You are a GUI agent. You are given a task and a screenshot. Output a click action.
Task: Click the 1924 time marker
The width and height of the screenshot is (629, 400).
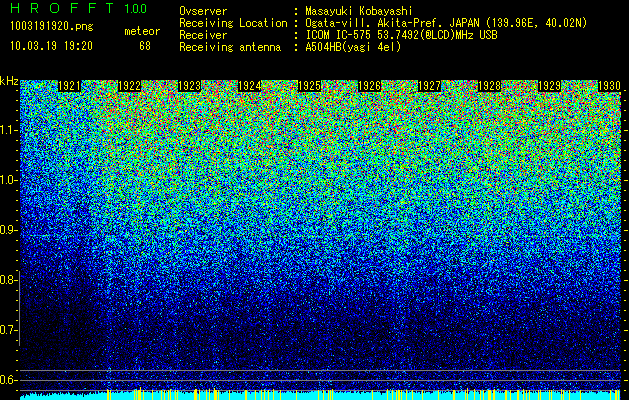pyautogui.click(x=250, y=86)
